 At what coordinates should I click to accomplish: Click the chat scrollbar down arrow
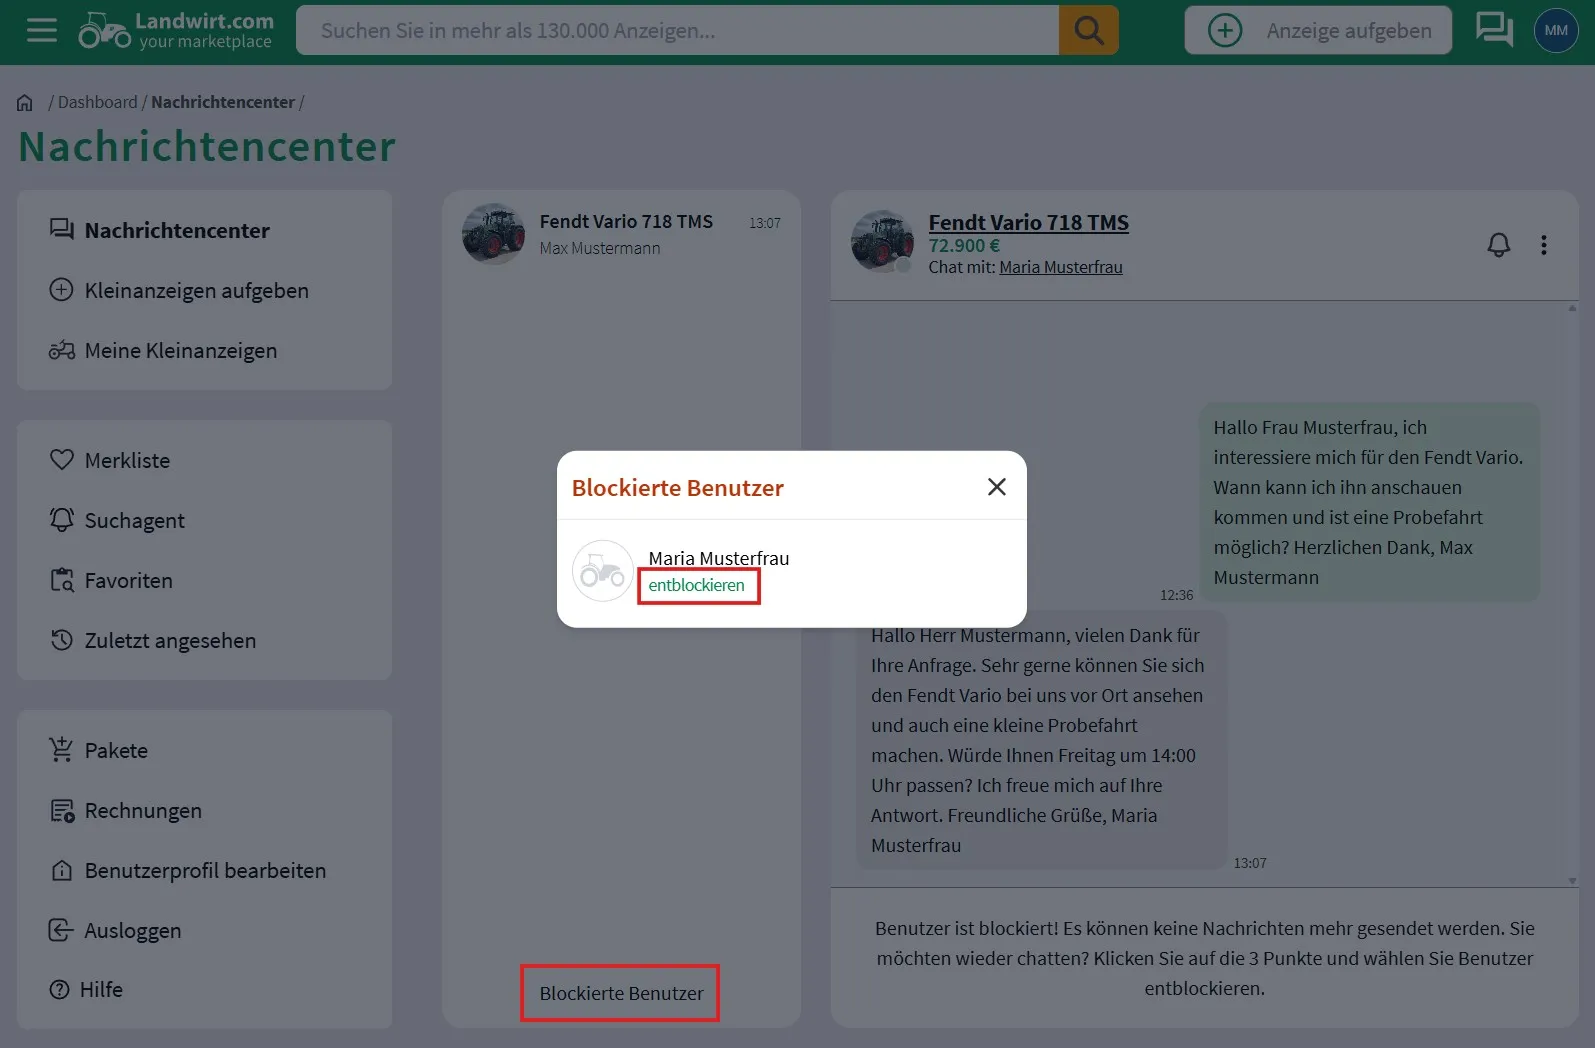[1572, 881]
